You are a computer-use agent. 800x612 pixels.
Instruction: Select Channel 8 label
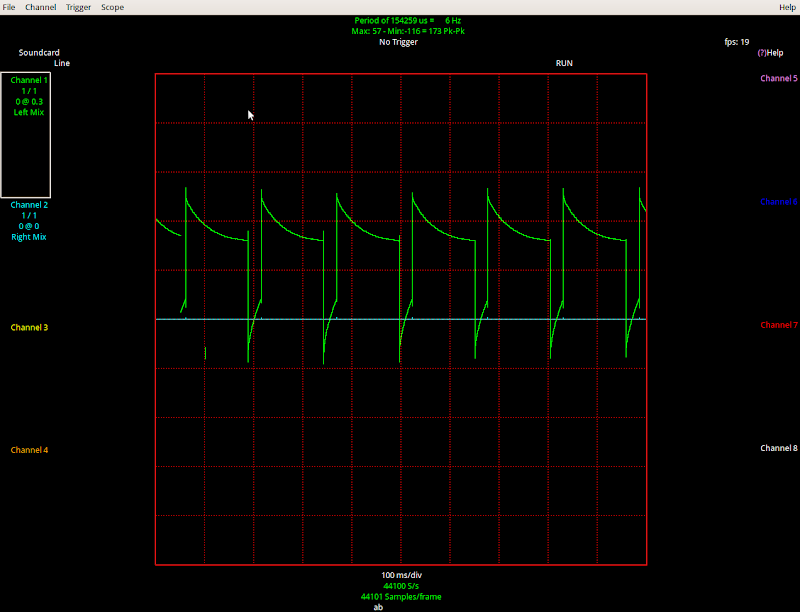778,448
